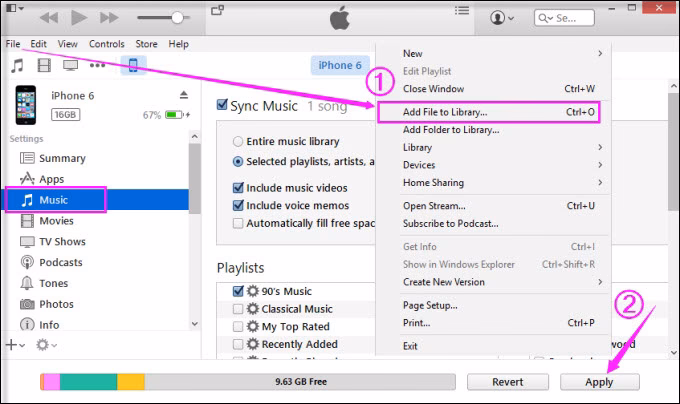680x404 pixels.
Task: Check the Recently Added playlist checkbox
Action: click(x=238, y=344)
